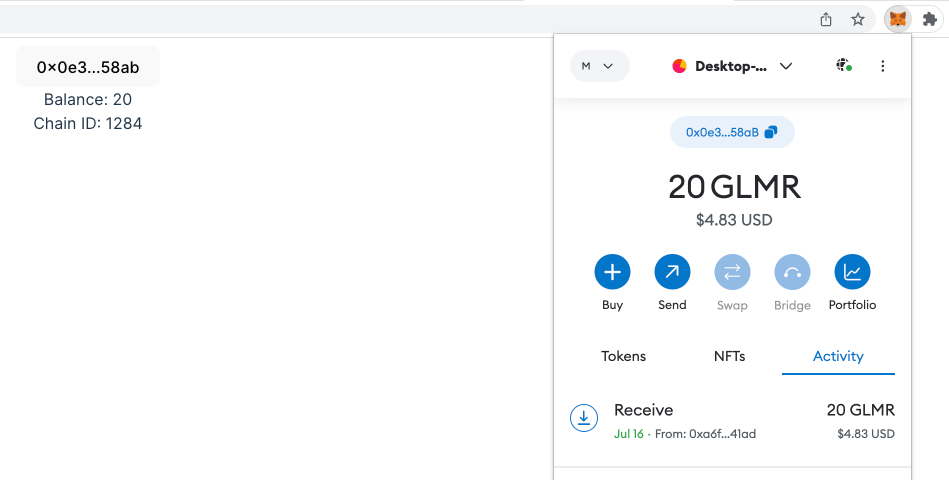Open the MetaMask fox extension icon
Image resolution: width=949 pixels, height=480 pixels.
(x=898, y=19)
